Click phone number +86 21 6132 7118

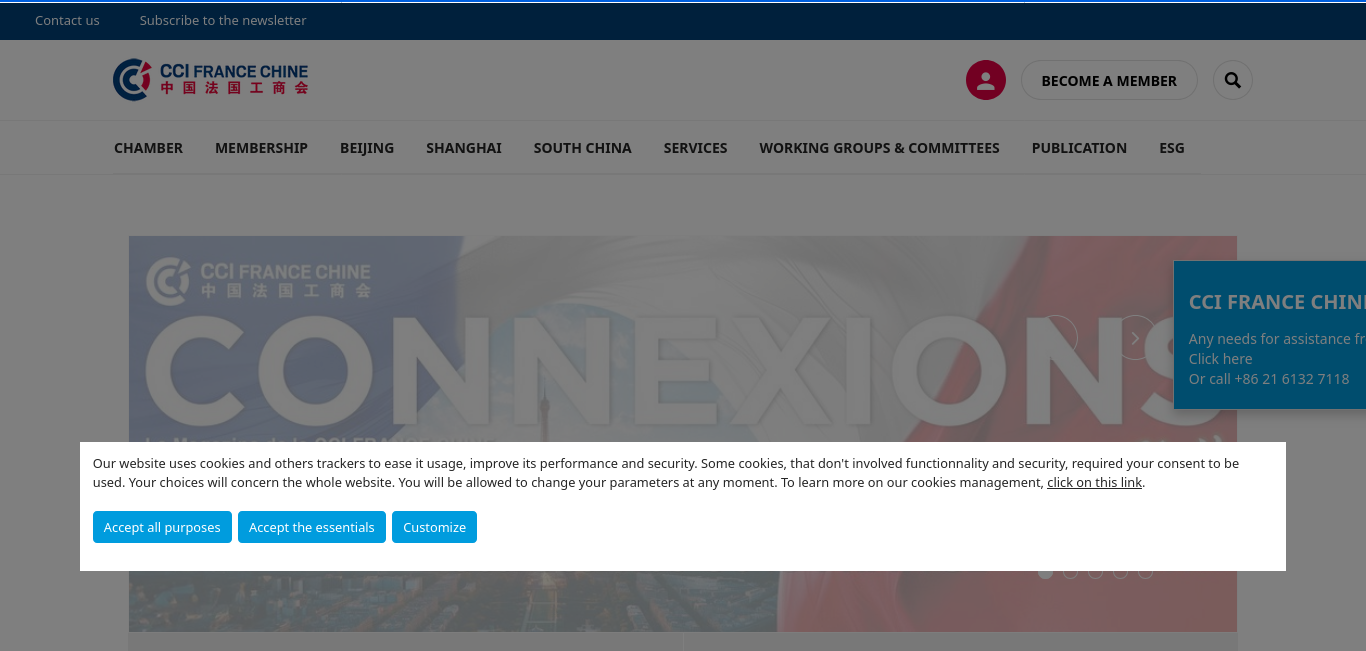[x=1292, y=379]
